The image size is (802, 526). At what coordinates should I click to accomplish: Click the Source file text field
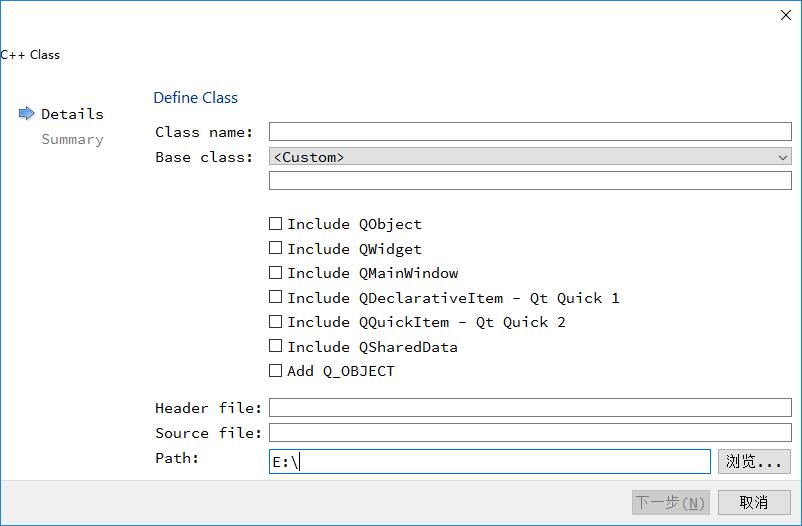click(x=530, y=433)
